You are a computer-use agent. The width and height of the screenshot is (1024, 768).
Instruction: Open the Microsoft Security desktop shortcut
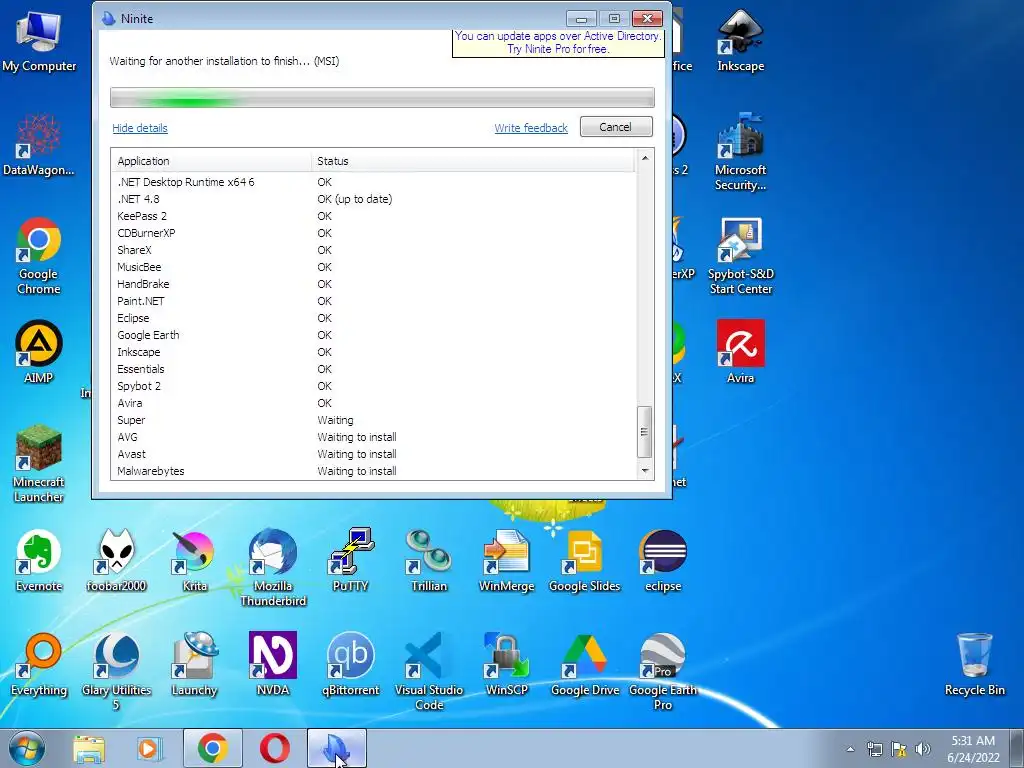(x=740, y=152)
